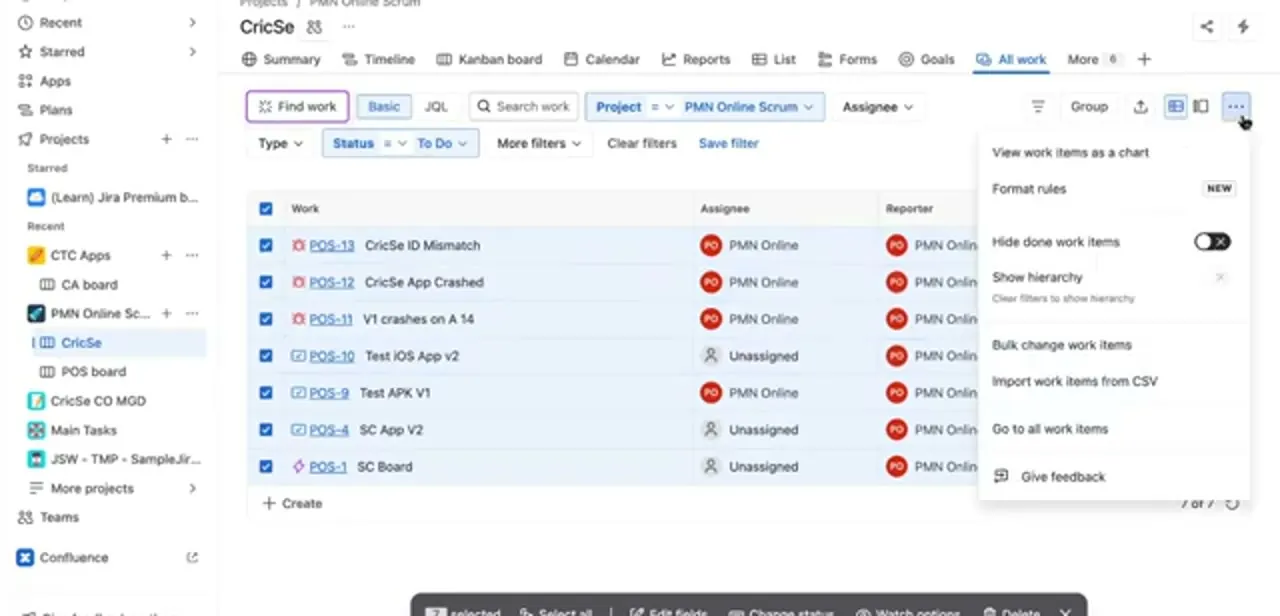Click Create below the work list
The height and width of the screenshot is (616, 1280).
[292, 503]
